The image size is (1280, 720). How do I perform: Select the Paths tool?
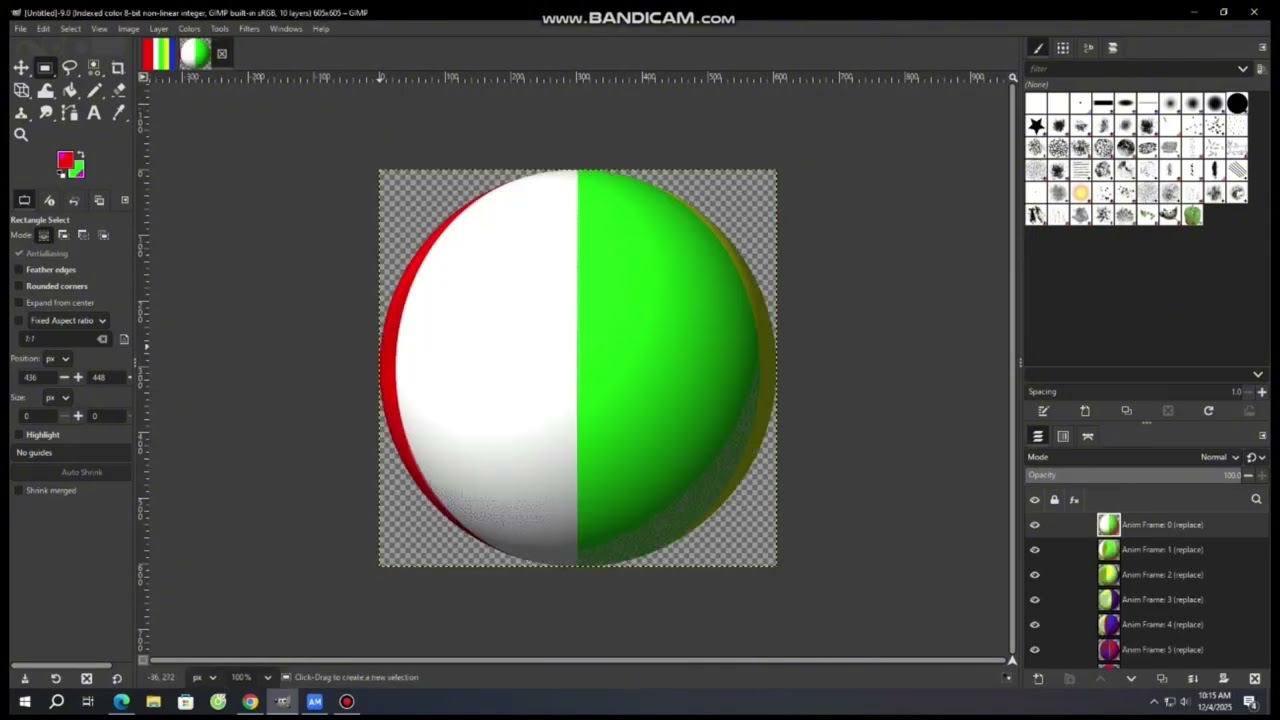(x=70, y=114)
